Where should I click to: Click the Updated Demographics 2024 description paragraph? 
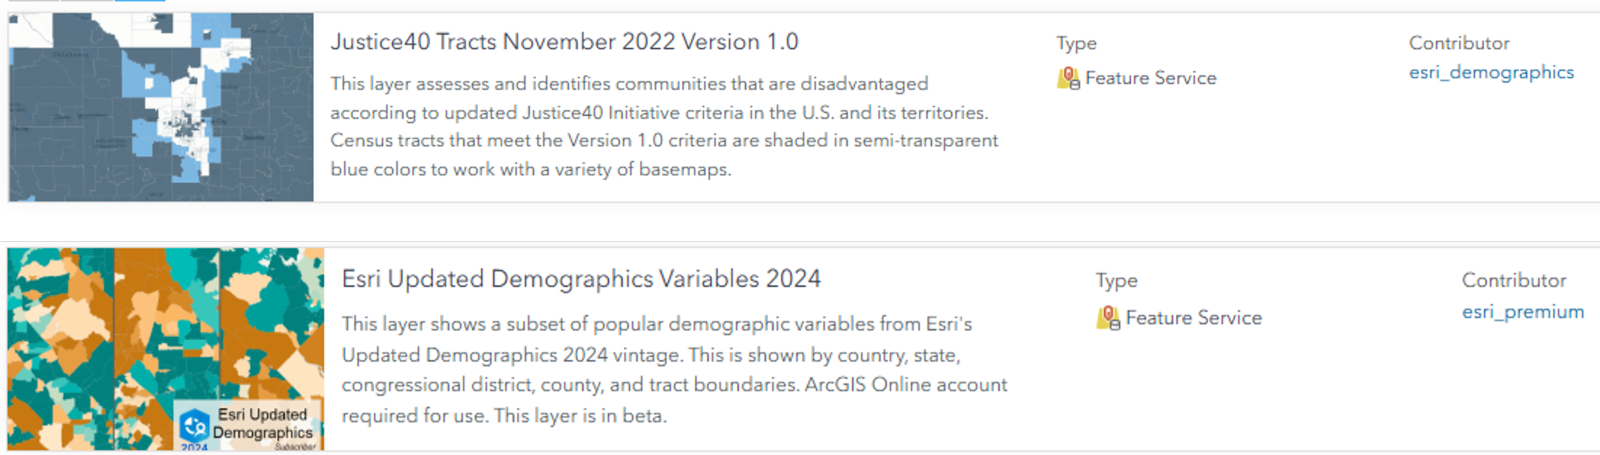pyautogui.click(x=674, y=369)
